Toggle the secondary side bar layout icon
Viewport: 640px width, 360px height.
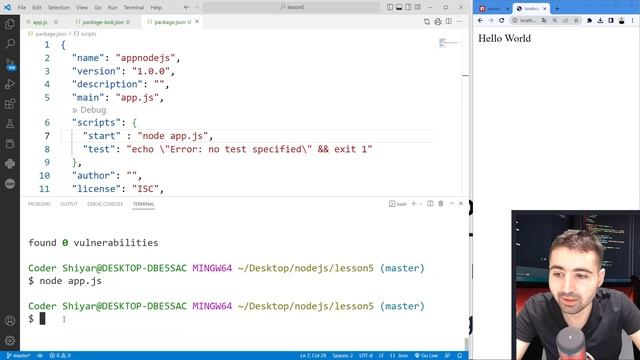408,7
